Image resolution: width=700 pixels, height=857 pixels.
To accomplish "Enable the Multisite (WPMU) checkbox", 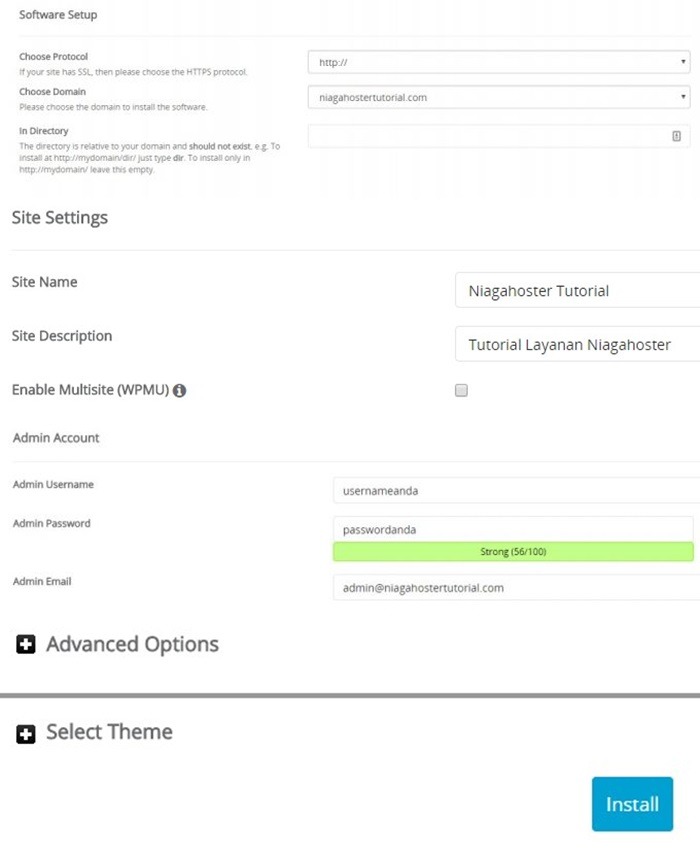I will (460, 390).
